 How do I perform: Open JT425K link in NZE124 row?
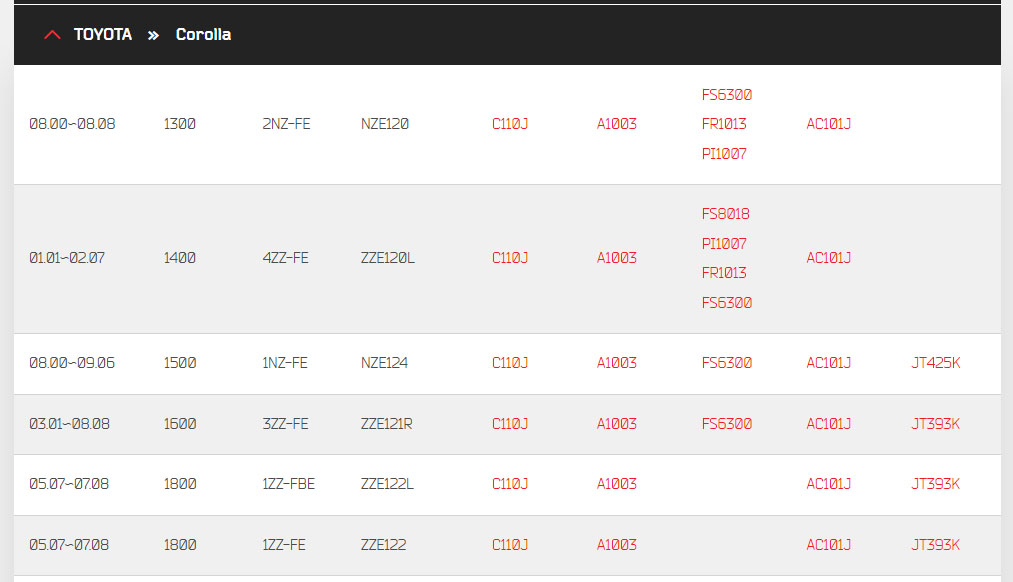(935, 363)
